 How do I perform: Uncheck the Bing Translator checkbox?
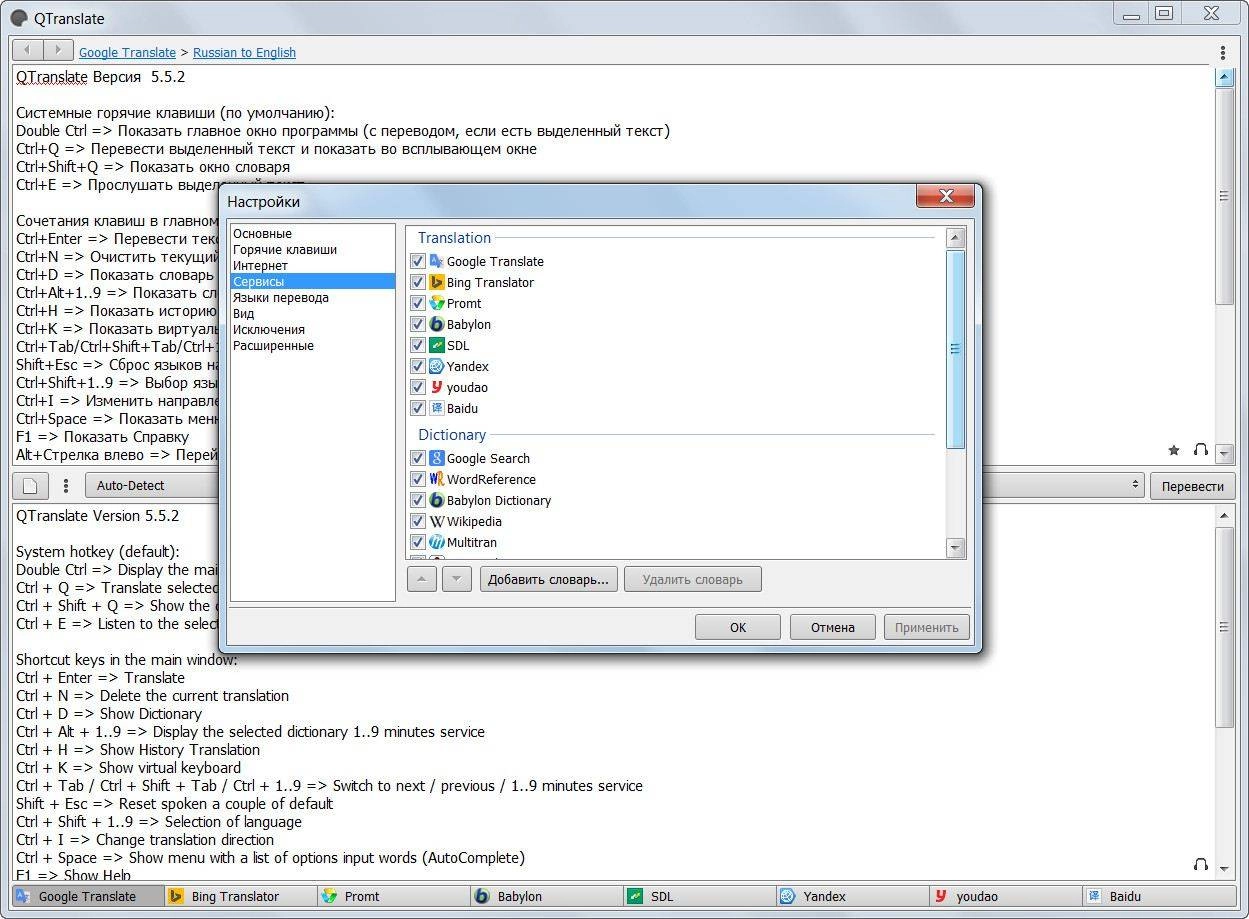[x=418, y=282]
